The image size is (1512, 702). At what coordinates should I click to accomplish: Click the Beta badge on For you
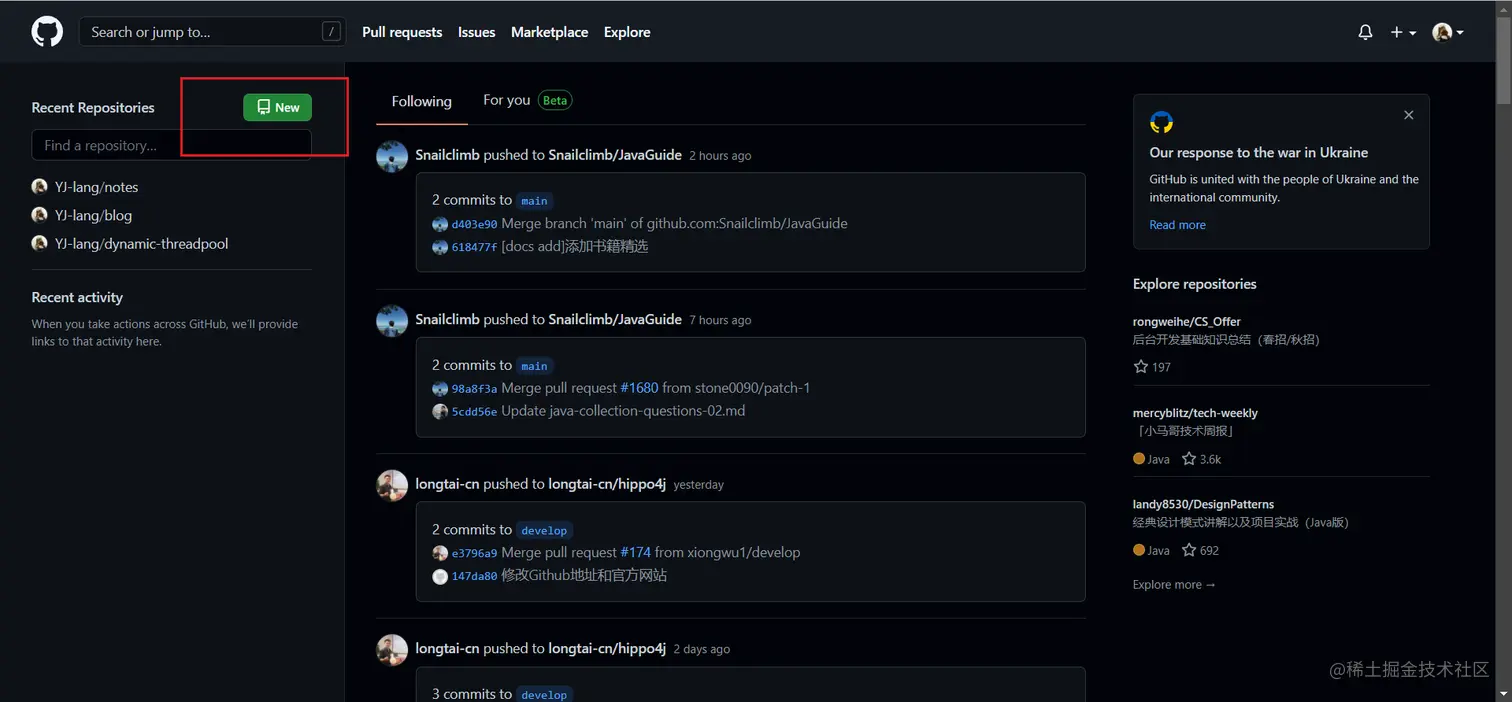[x=555, y=100]
